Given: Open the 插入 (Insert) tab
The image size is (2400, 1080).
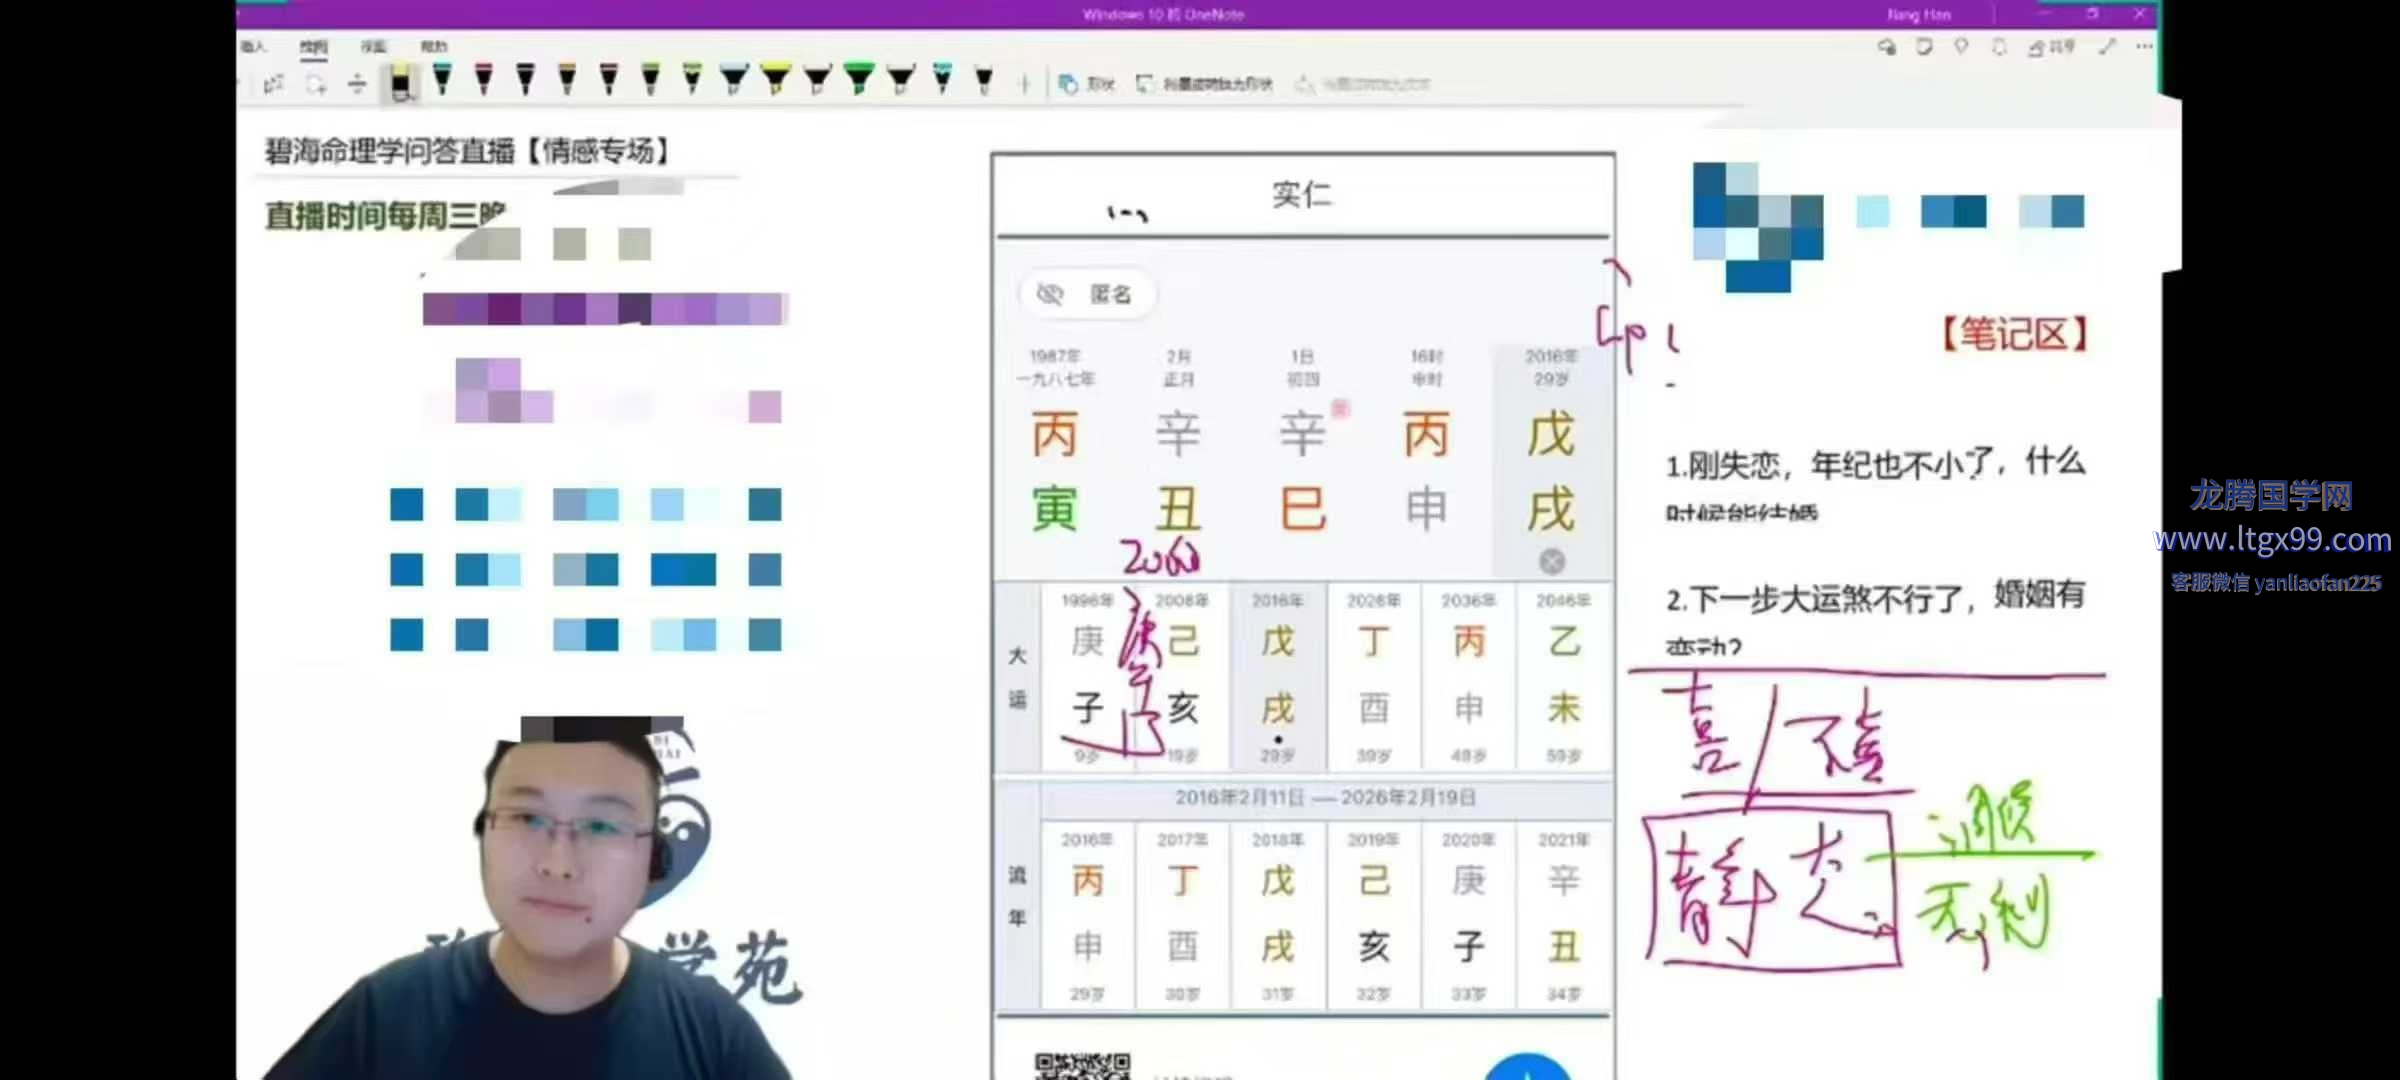Looking at the screenshot, I should click(x=253, y=46).
